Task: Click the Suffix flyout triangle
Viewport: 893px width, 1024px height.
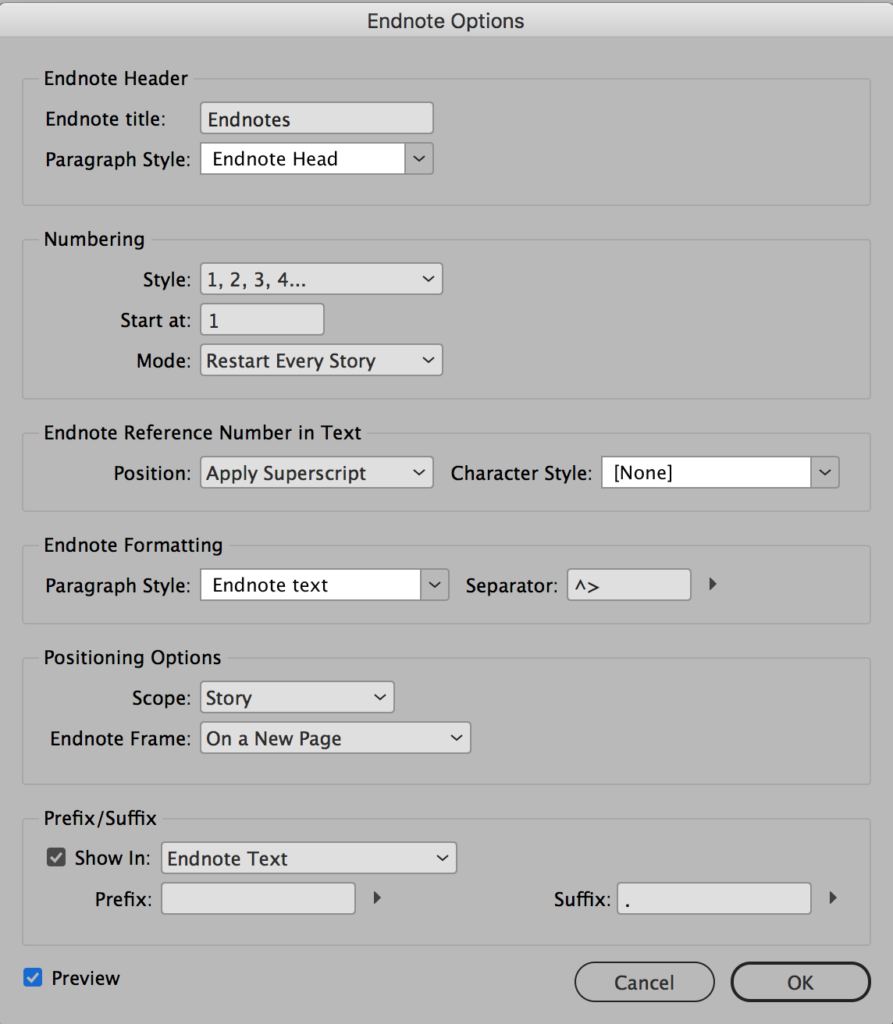Action: coord(833,898)
